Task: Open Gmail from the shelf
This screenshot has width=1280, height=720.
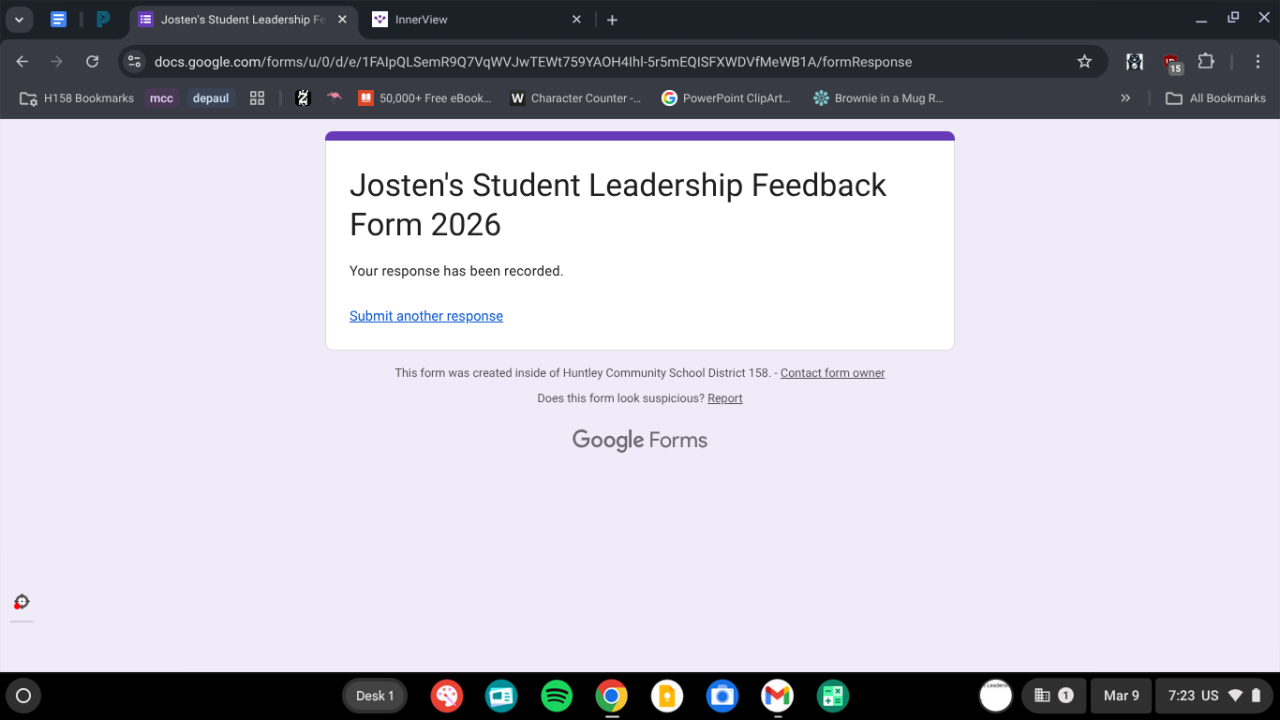Action: pos(777,696)
